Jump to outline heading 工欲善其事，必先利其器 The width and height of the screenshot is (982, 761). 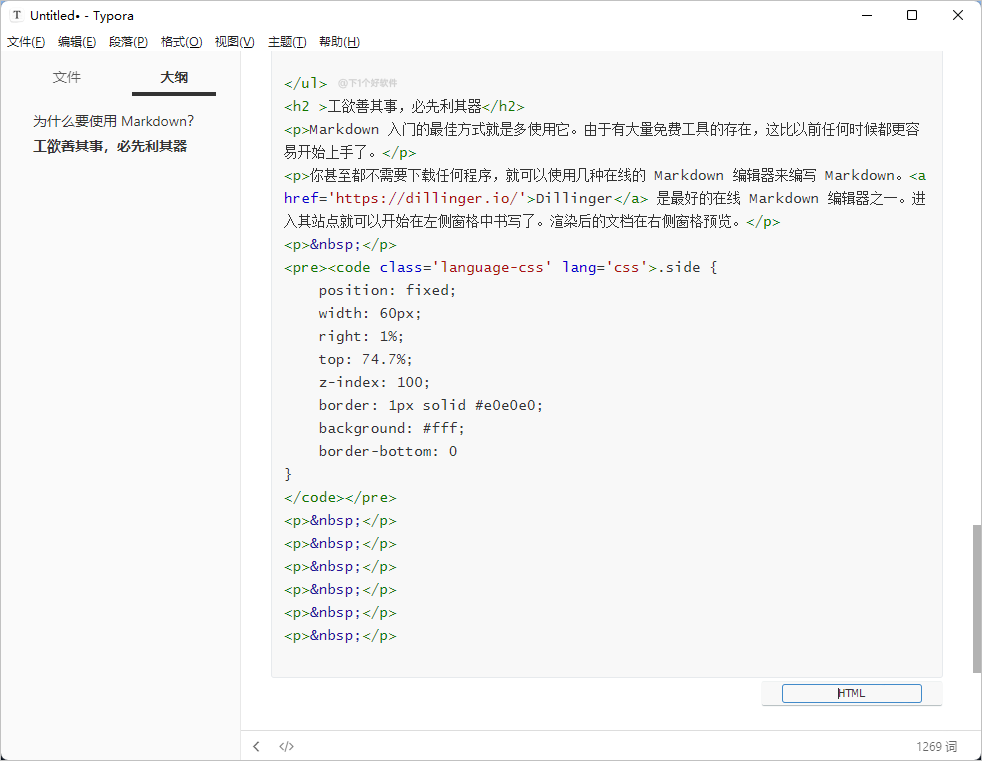110,146
